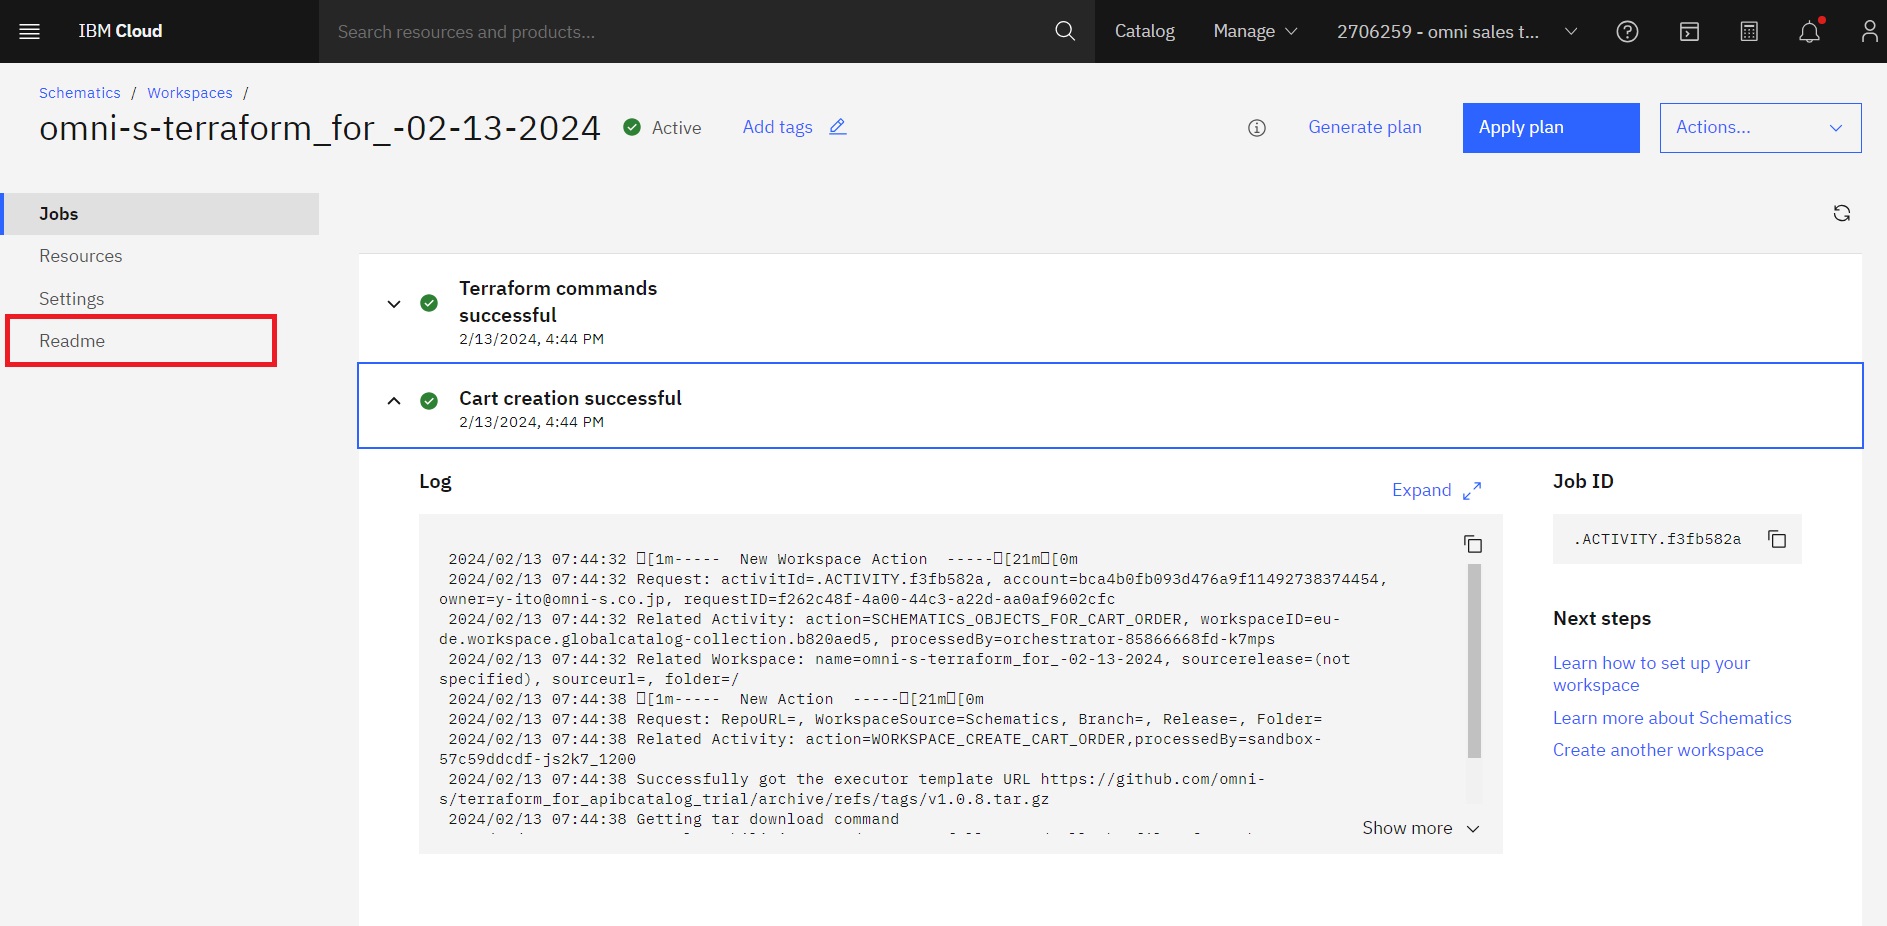
Task: Launch the IBM Cloud Shell icon
Action: [x=1689, y=31]
